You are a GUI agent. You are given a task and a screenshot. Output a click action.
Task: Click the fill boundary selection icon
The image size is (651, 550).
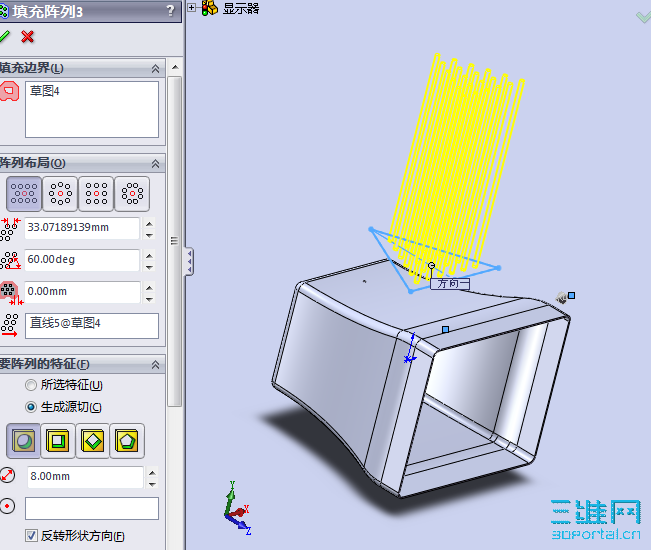point(10,91)
